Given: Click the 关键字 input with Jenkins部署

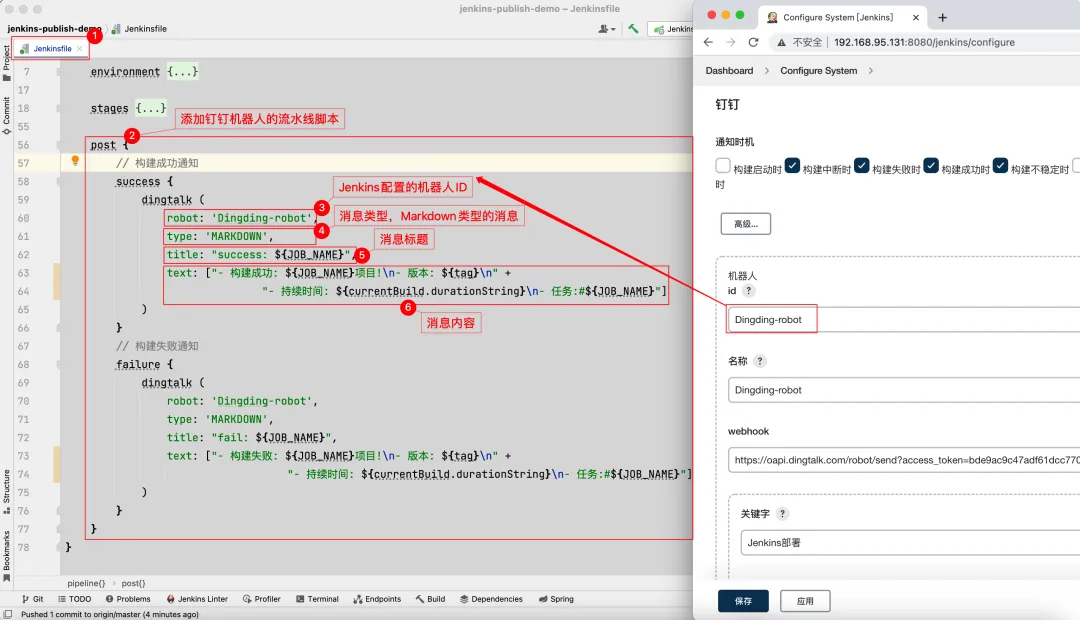Looking at the screenshot, I should point(910,543).
